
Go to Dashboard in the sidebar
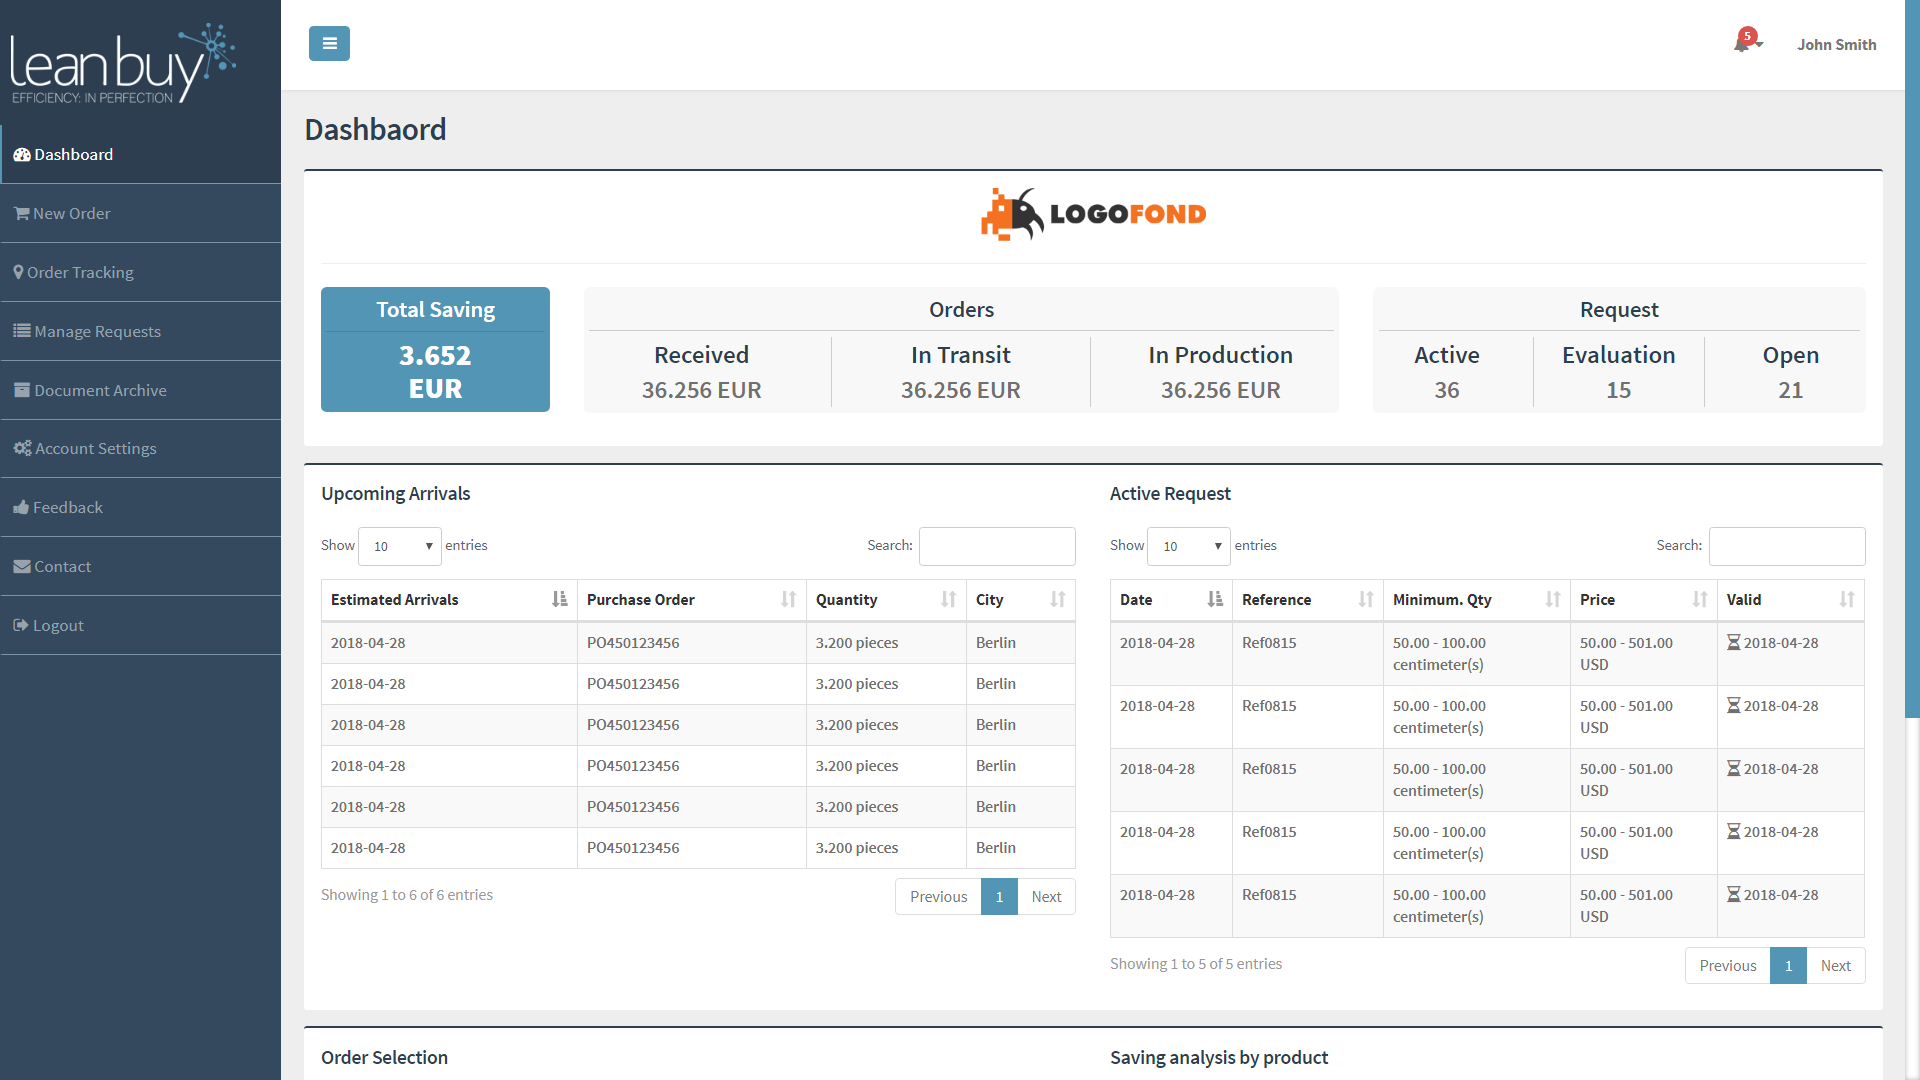141,154
